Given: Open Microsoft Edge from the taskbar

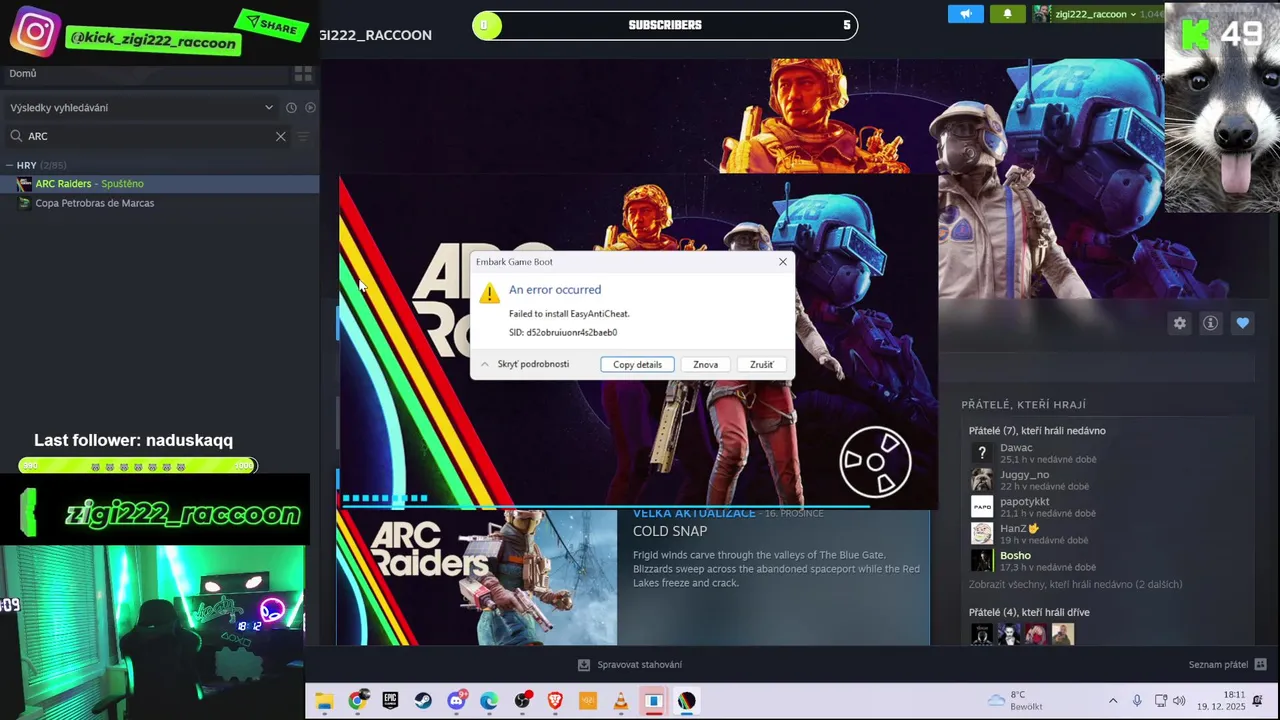Looking at the screenshot, I should [x=489, y=701].
